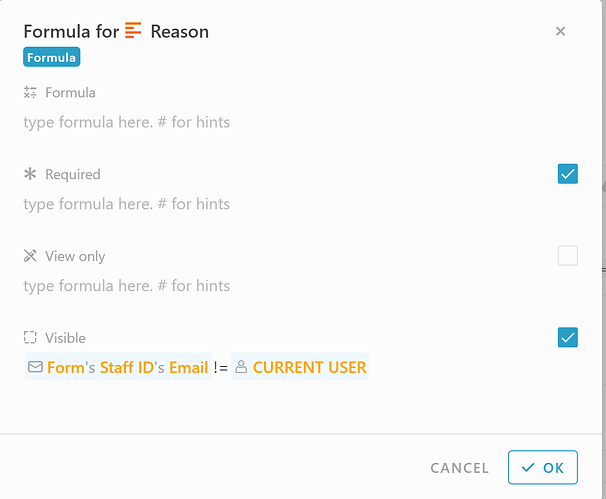The image size is (606, 499).
Task: Click the crossed pencil View only icon
Action: (x=30, y=256)
